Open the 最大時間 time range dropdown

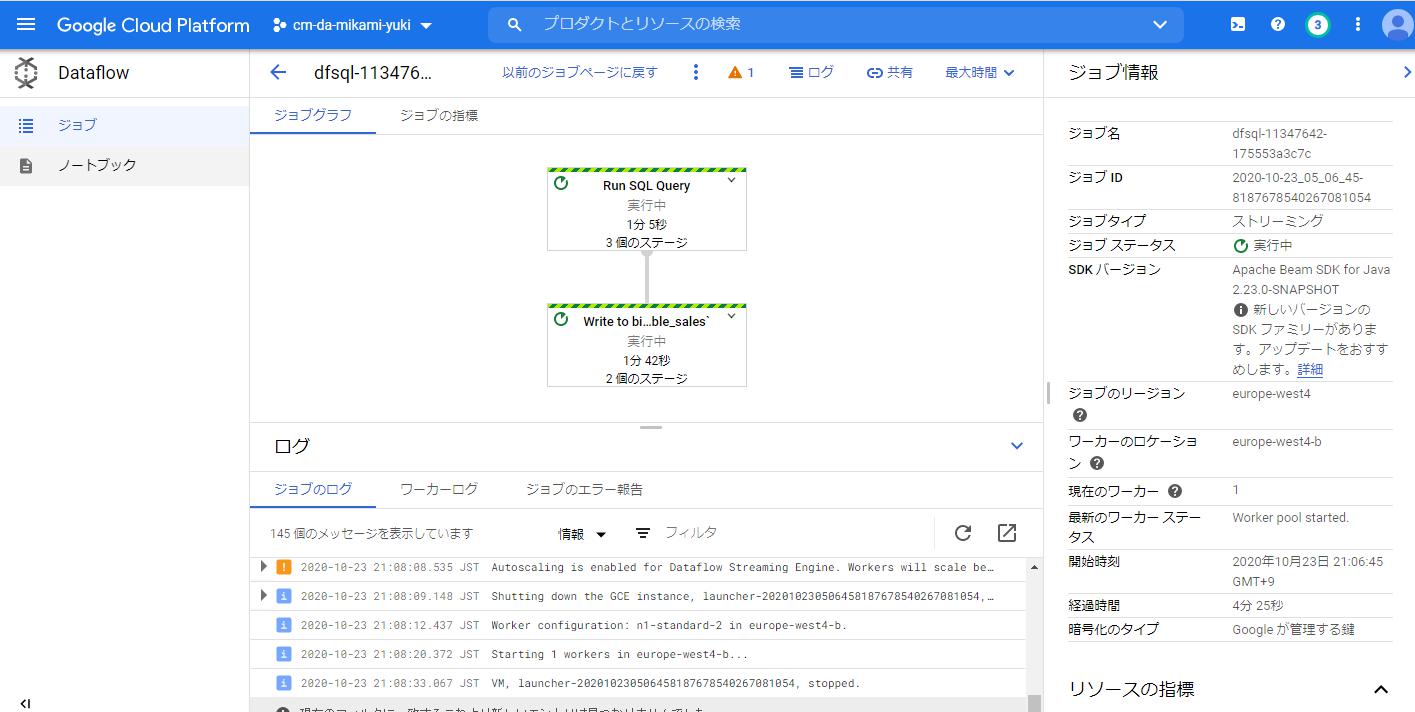pos(978,72)
